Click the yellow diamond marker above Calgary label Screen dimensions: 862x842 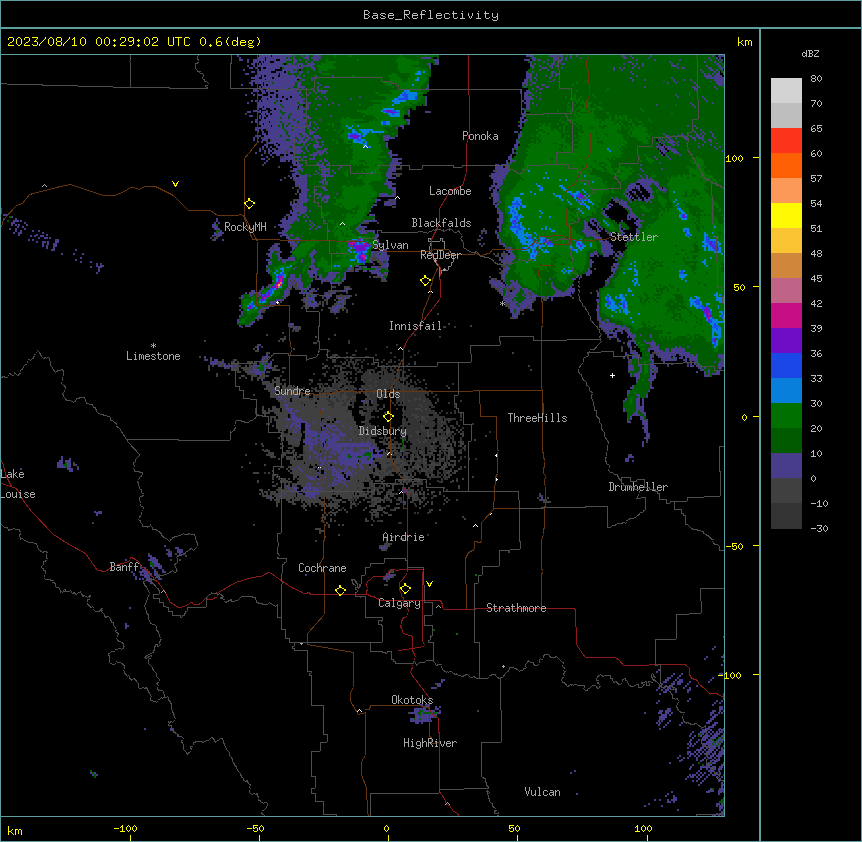405,589
